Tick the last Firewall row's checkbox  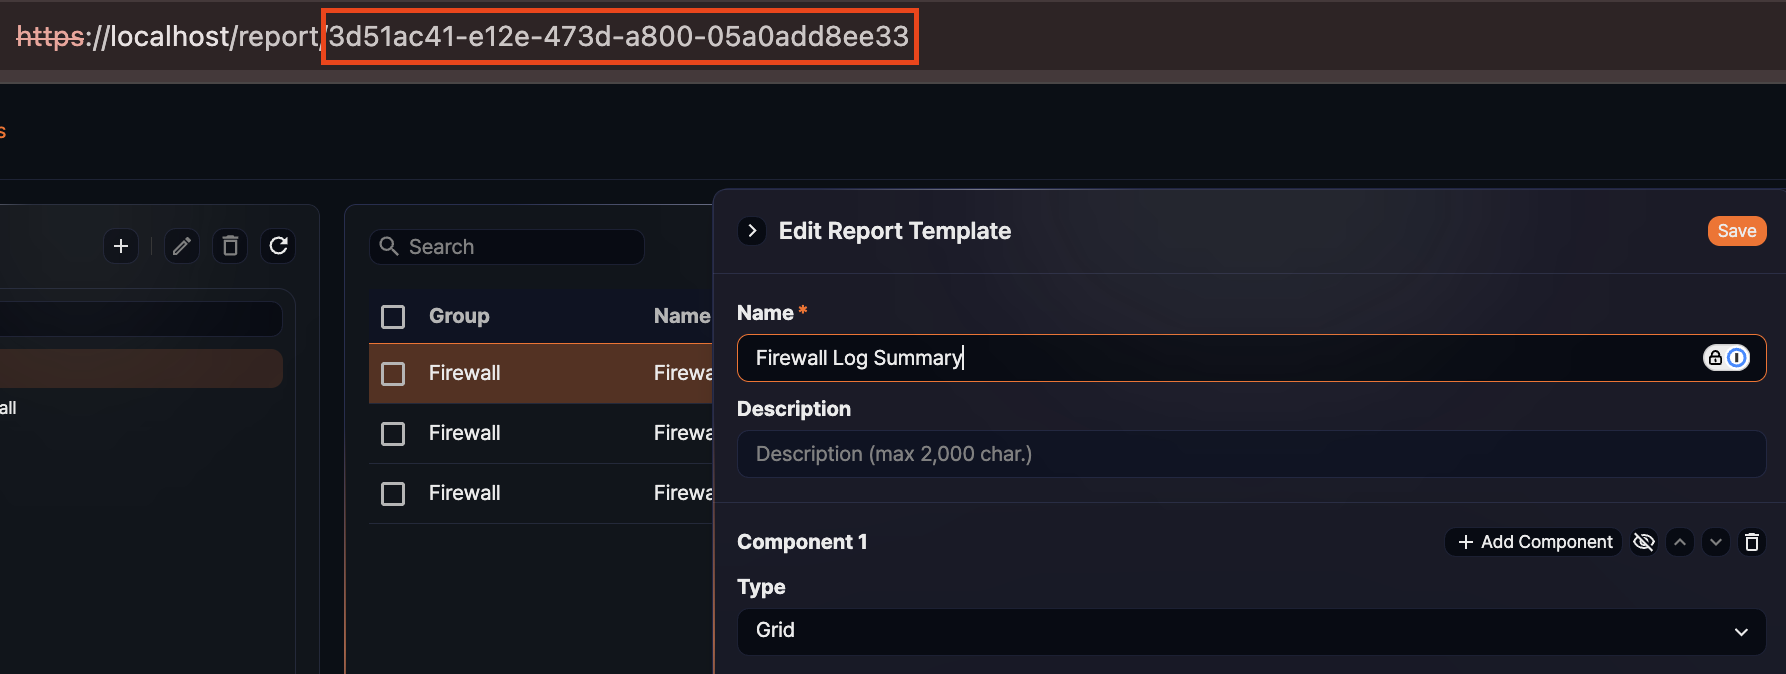[393, 493]
